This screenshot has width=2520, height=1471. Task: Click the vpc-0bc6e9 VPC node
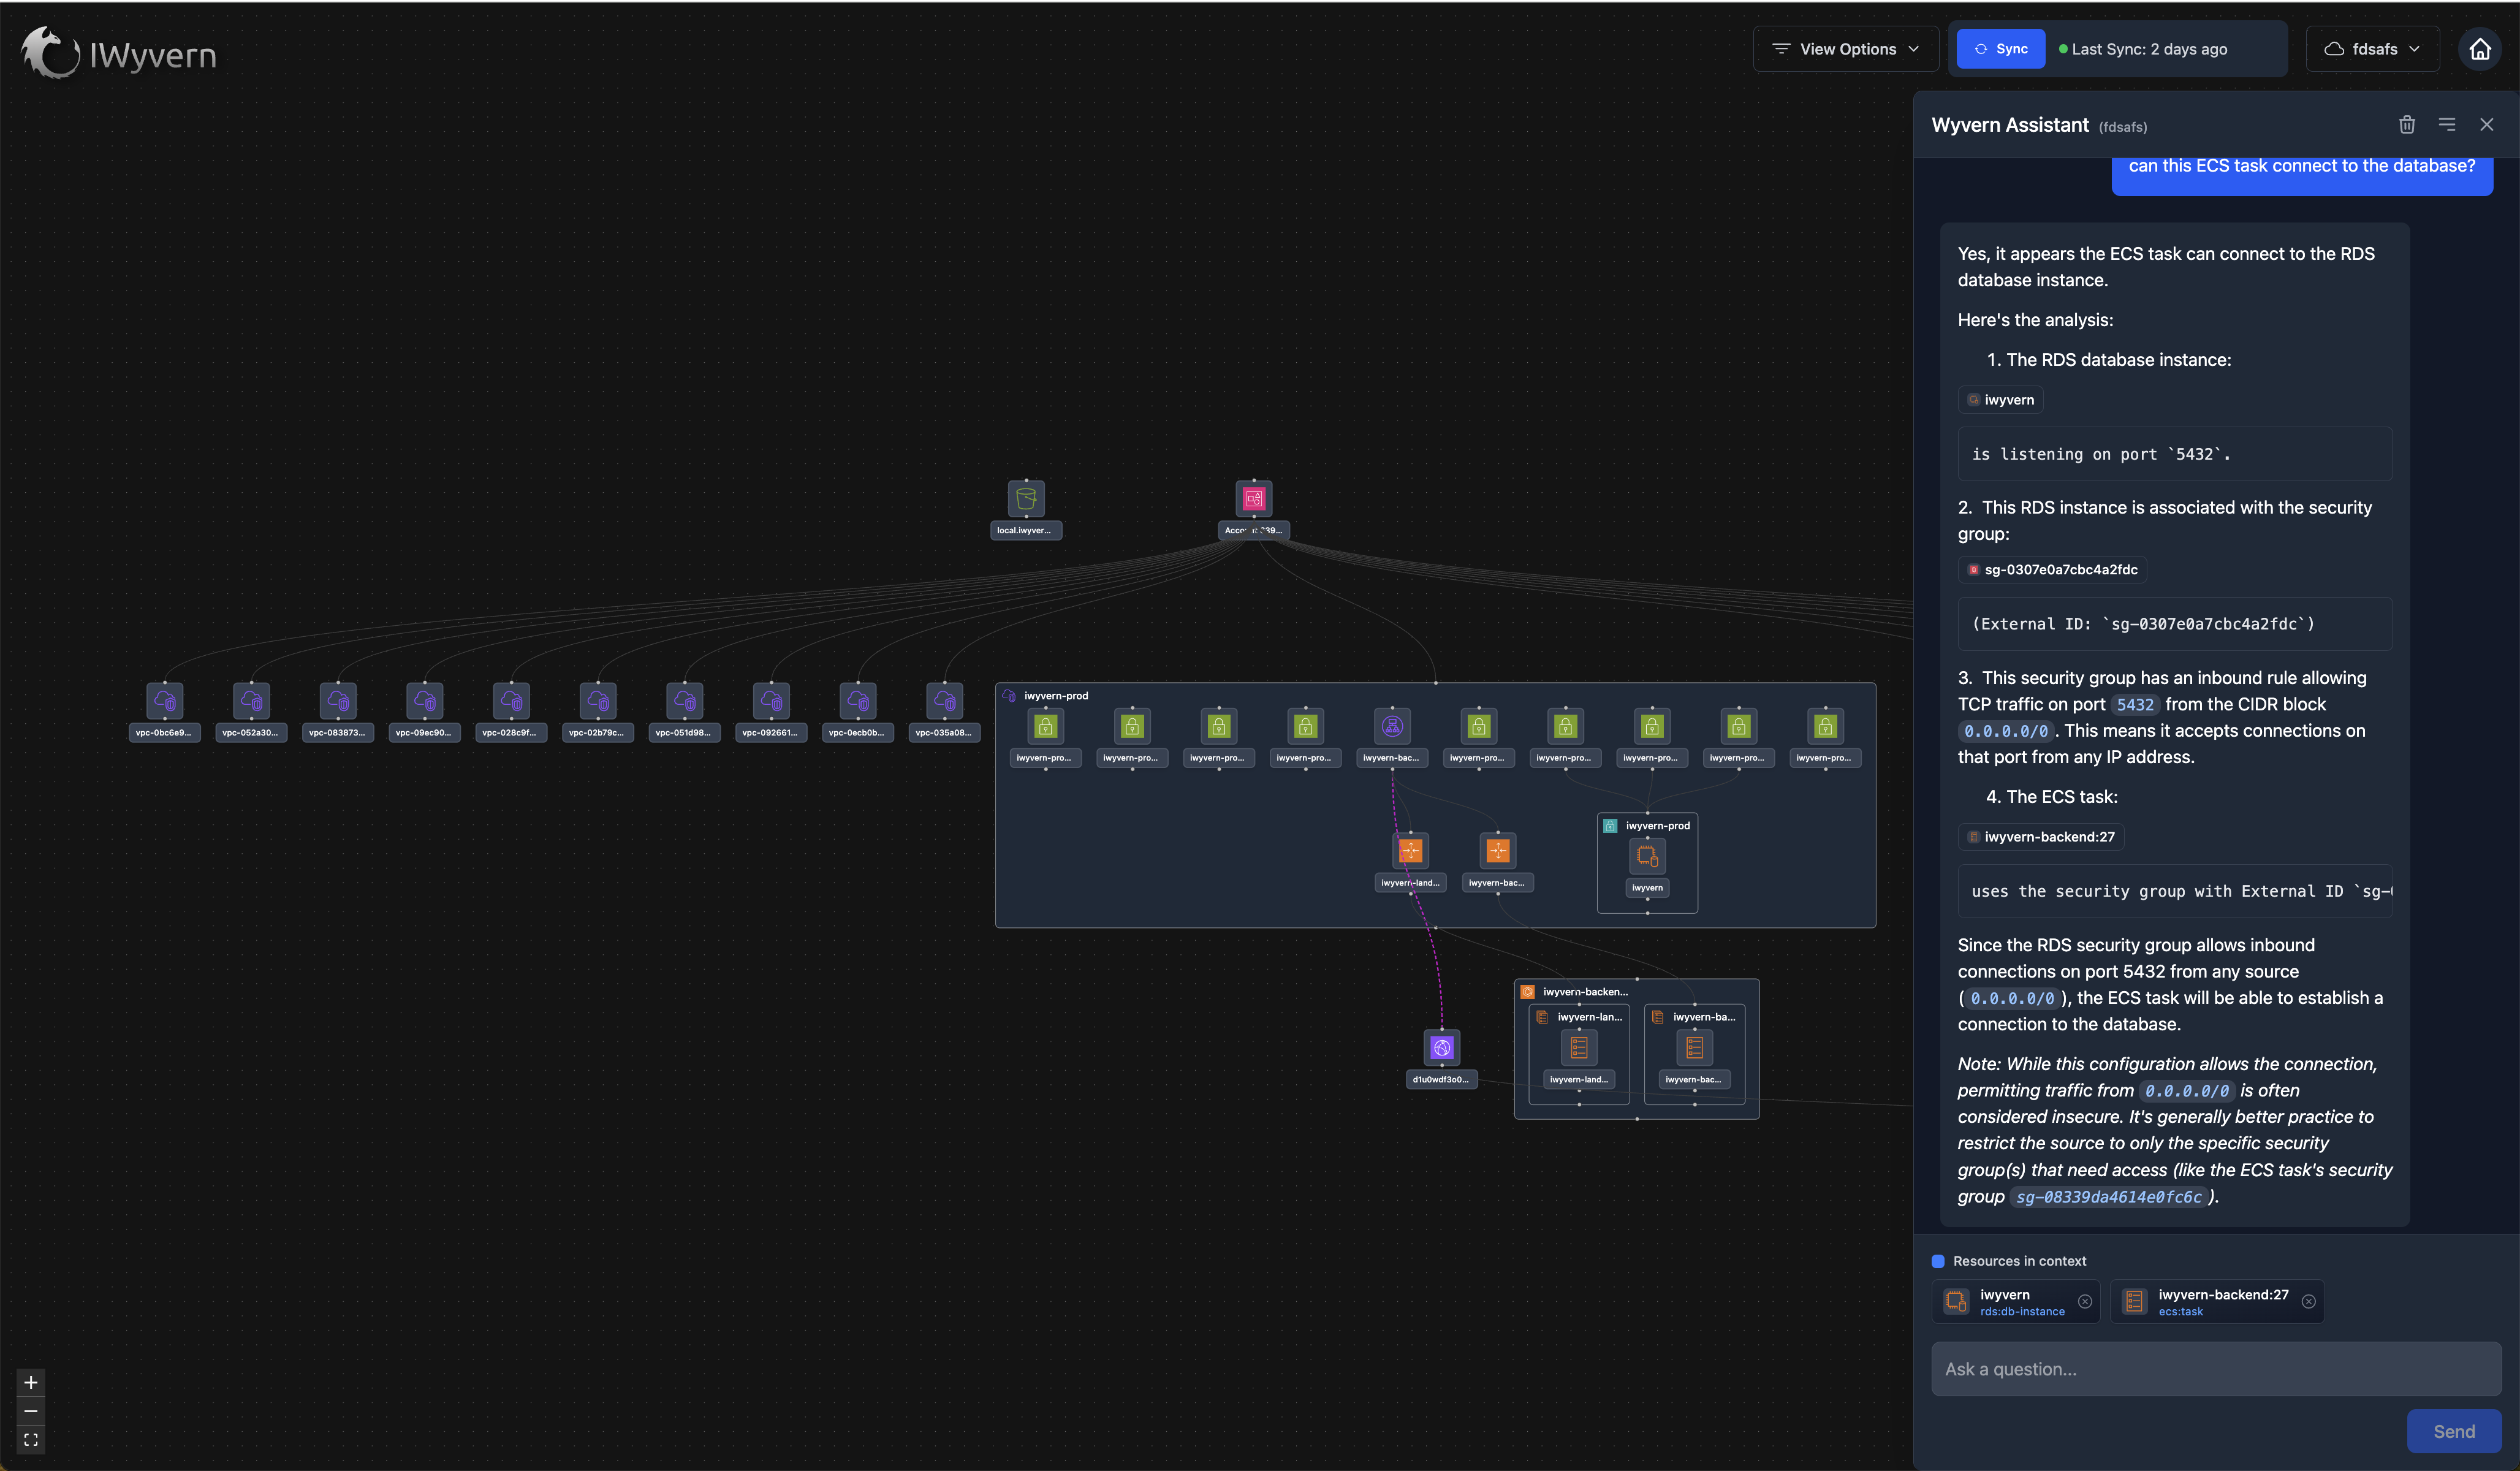(x=165, y=702)
